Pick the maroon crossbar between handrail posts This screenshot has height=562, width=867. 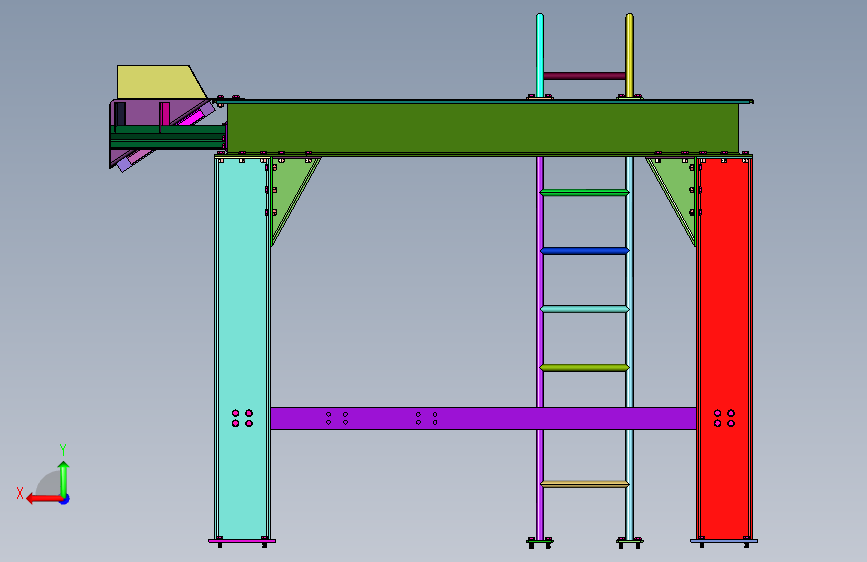pos(584,76)
